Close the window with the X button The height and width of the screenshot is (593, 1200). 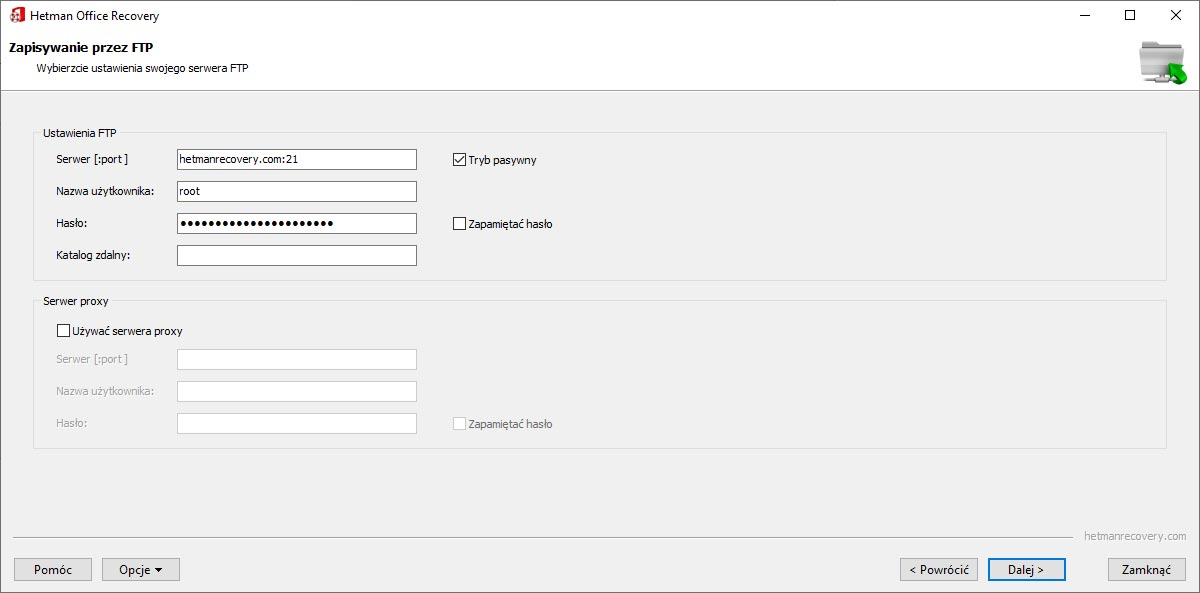tap(1176, 15)
